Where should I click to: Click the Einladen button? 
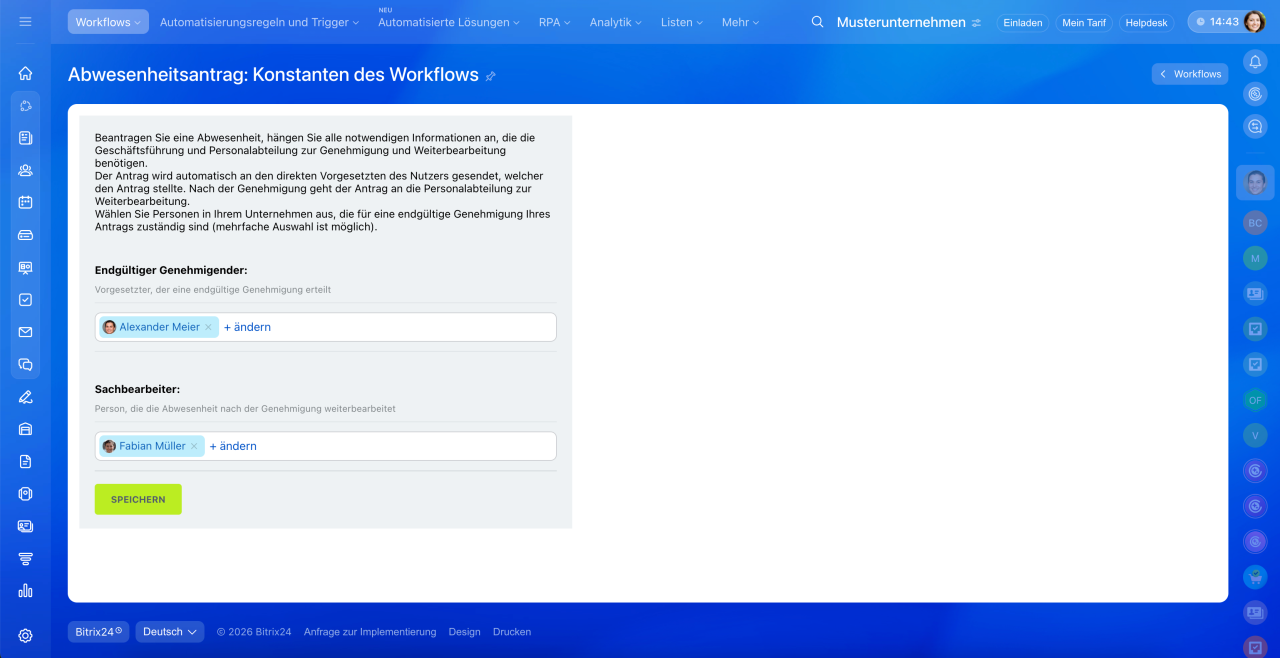tap(1023, 22)
